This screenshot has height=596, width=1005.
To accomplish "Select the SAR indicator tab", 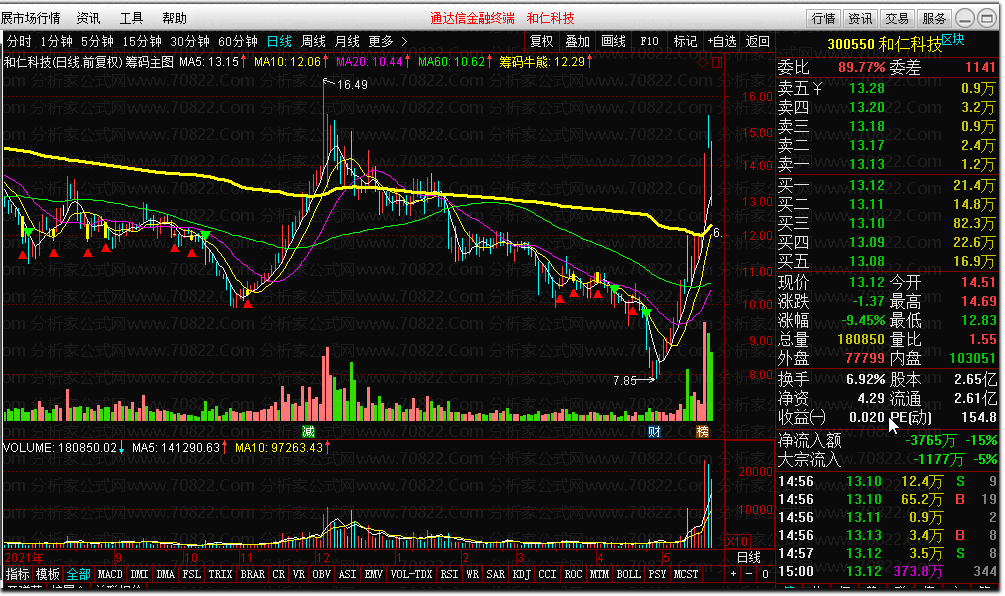I will 495,574.
